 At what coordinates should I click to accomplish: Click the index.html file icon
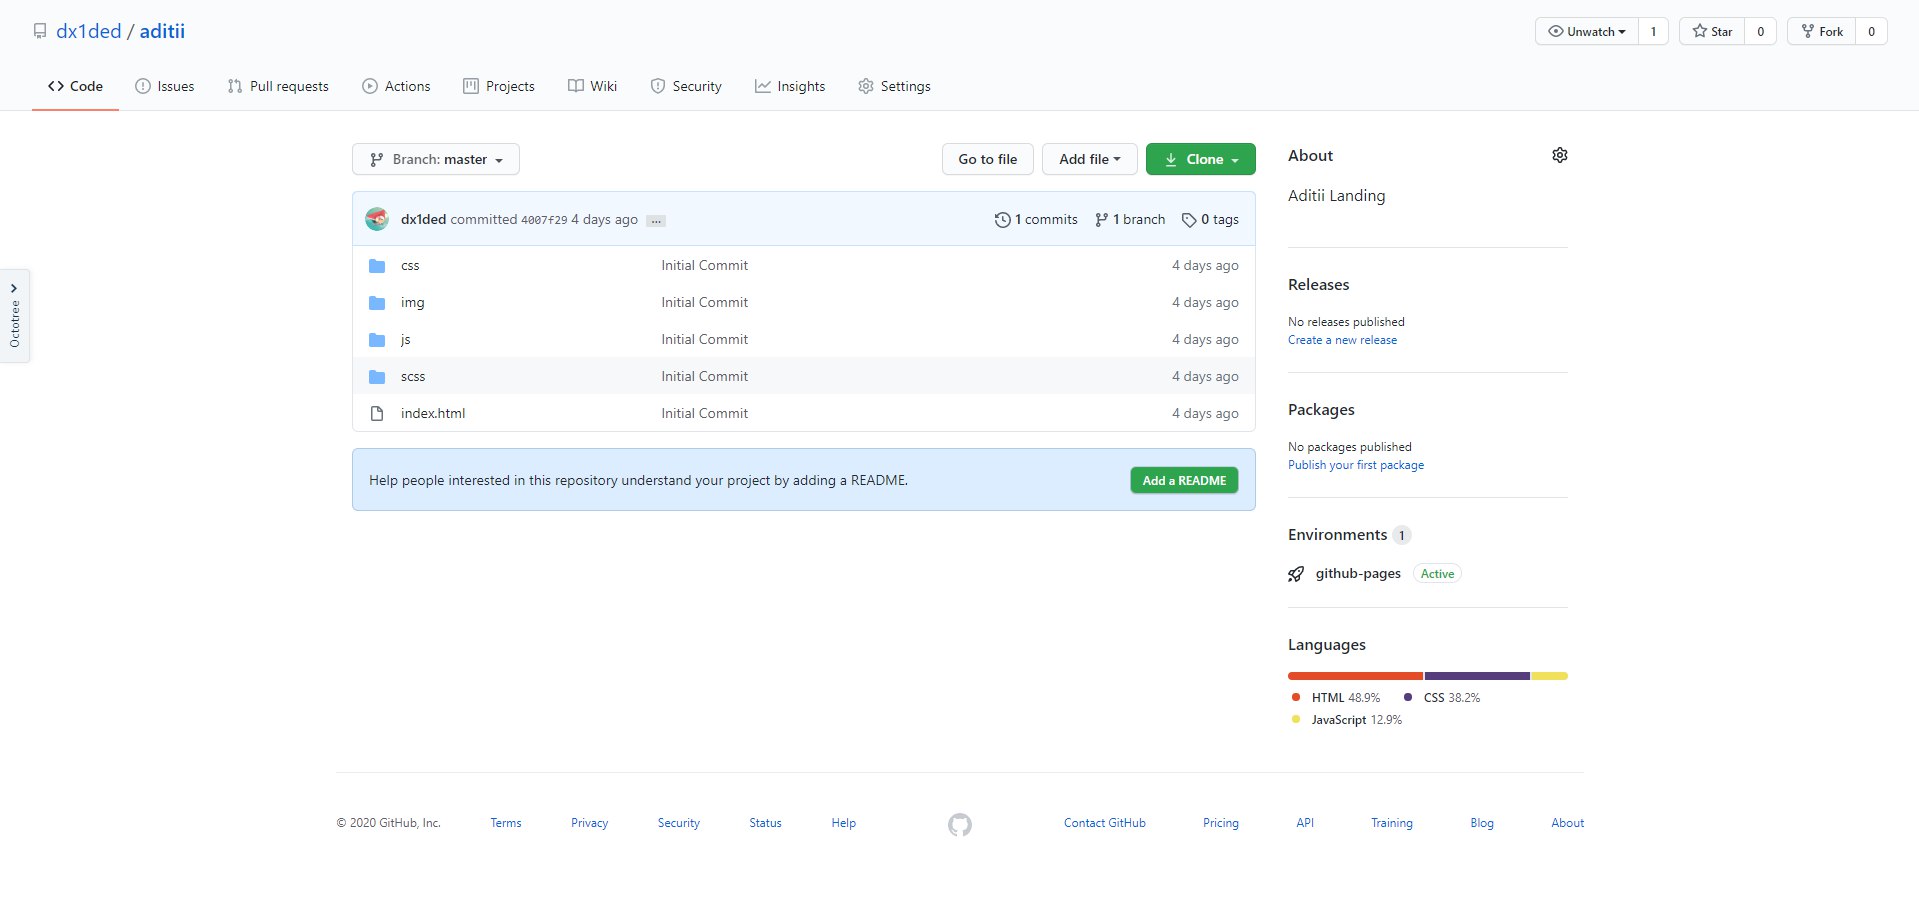click(377, 413)
